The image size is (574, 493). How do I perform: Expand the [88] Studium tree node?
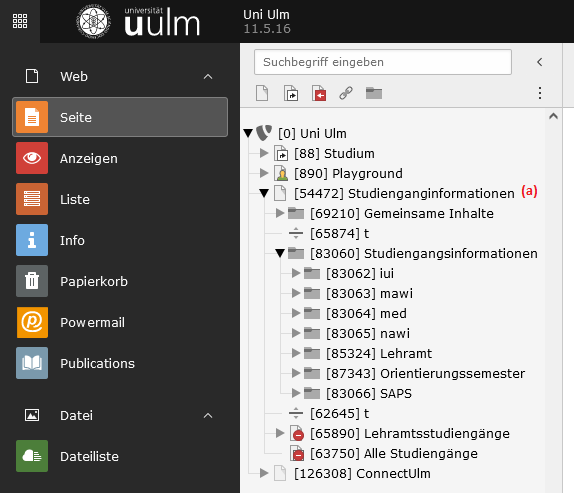[x=264, y=153]
